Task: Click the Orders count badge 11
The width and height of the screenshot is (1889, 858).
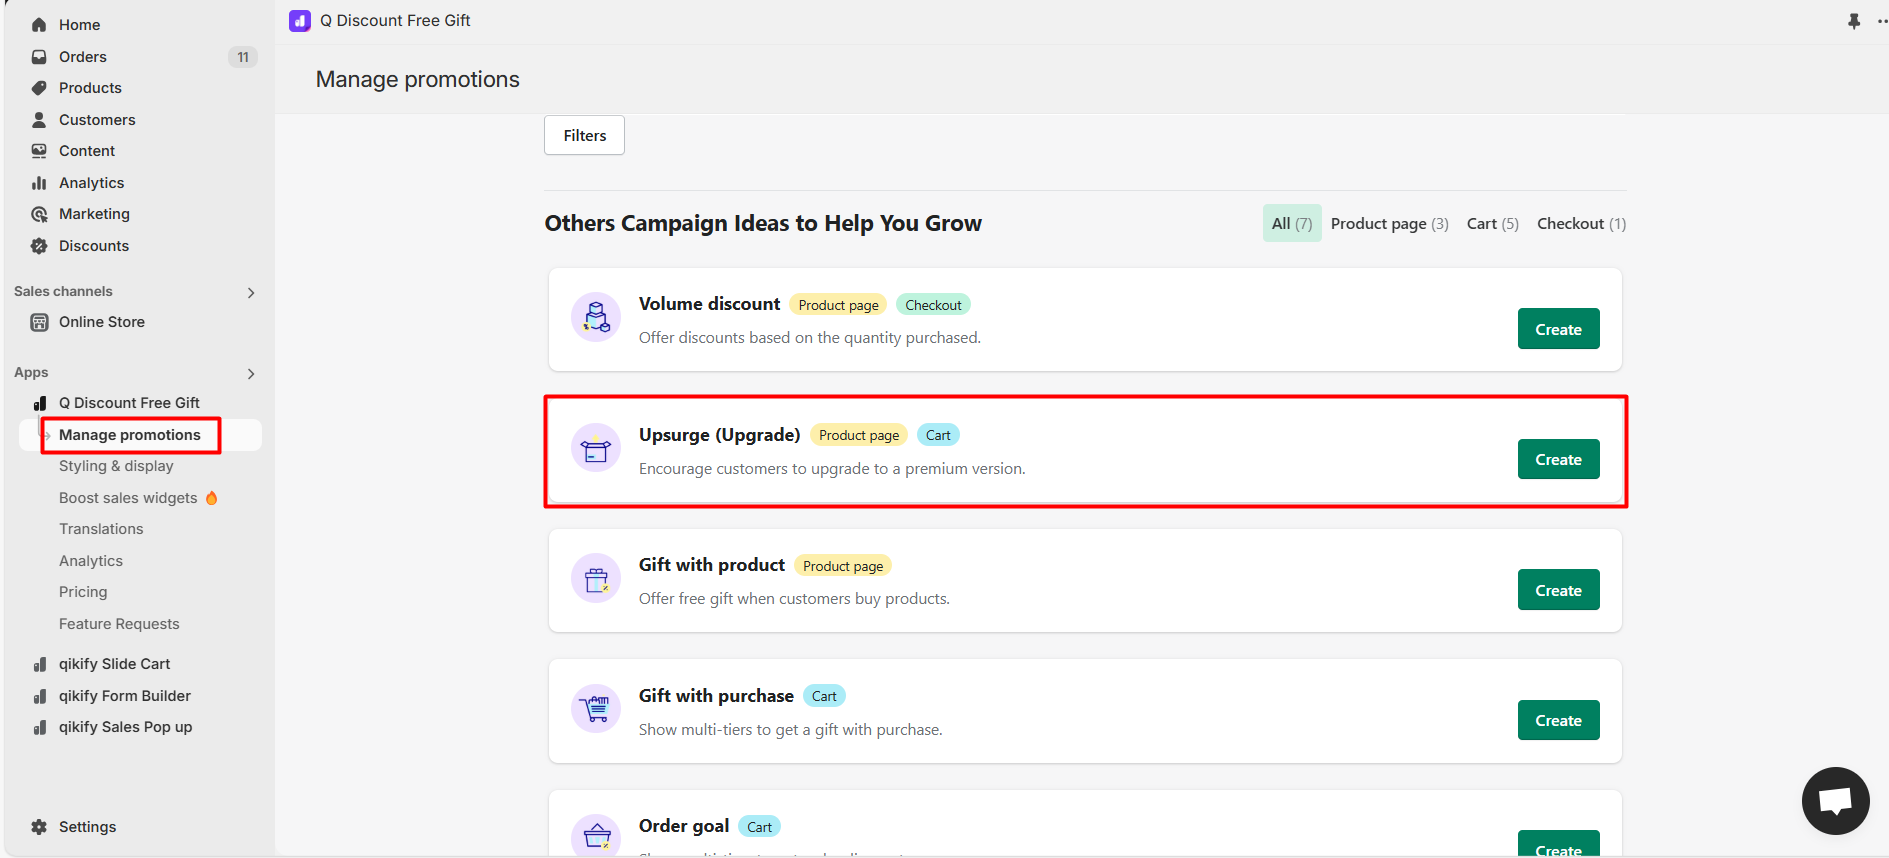Action: click(243, 57)
